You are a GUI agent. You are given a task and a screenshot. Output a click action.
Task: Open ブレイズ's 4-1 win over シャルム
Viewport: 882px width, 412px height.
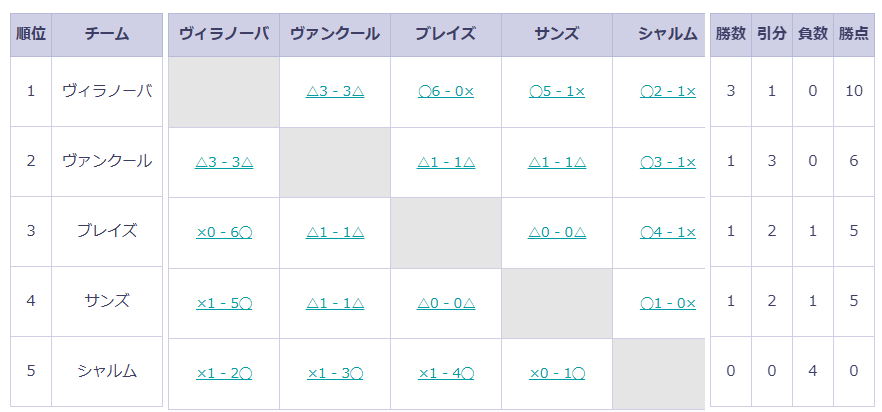668,232
